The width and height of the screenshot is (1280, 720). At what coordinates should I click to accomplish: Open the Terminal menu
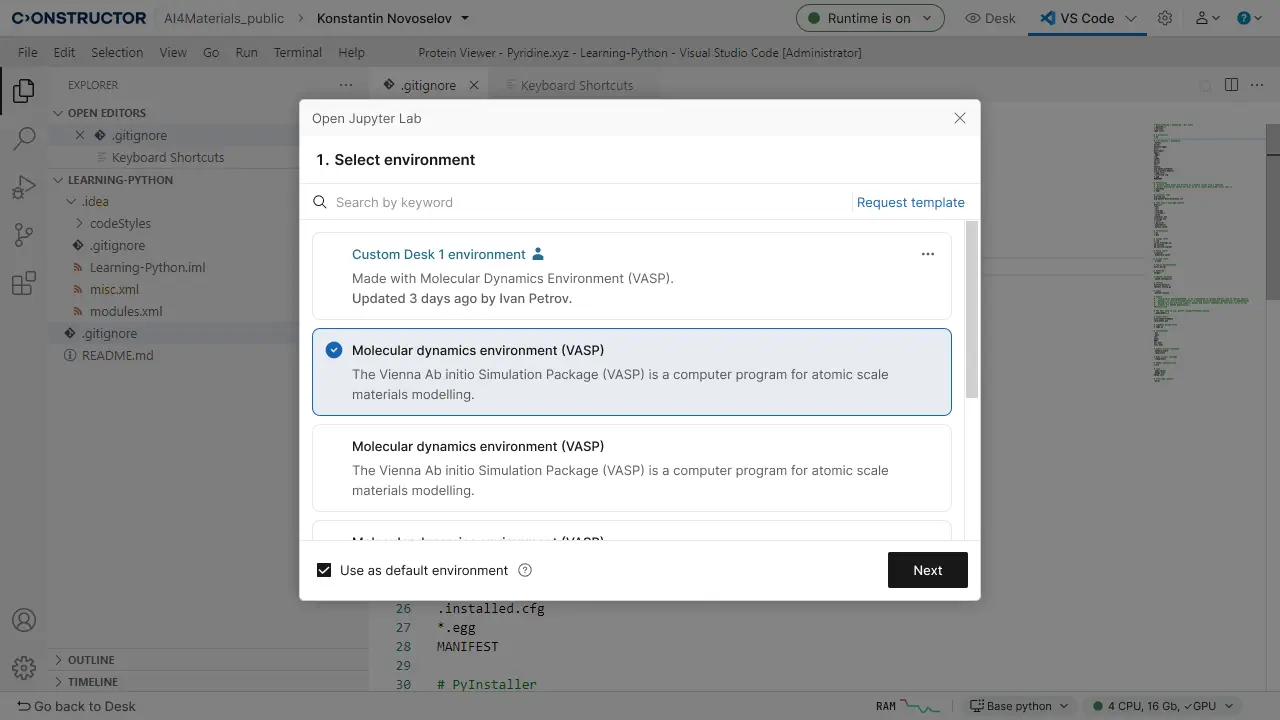coord(298,52)
